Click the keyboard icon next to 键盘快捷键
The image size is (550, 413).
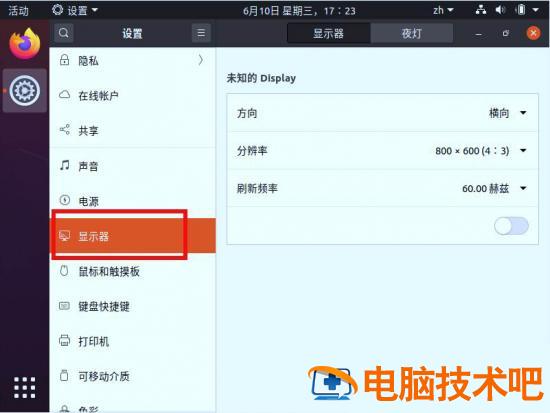pyautogui.click(x=64, y=306)
